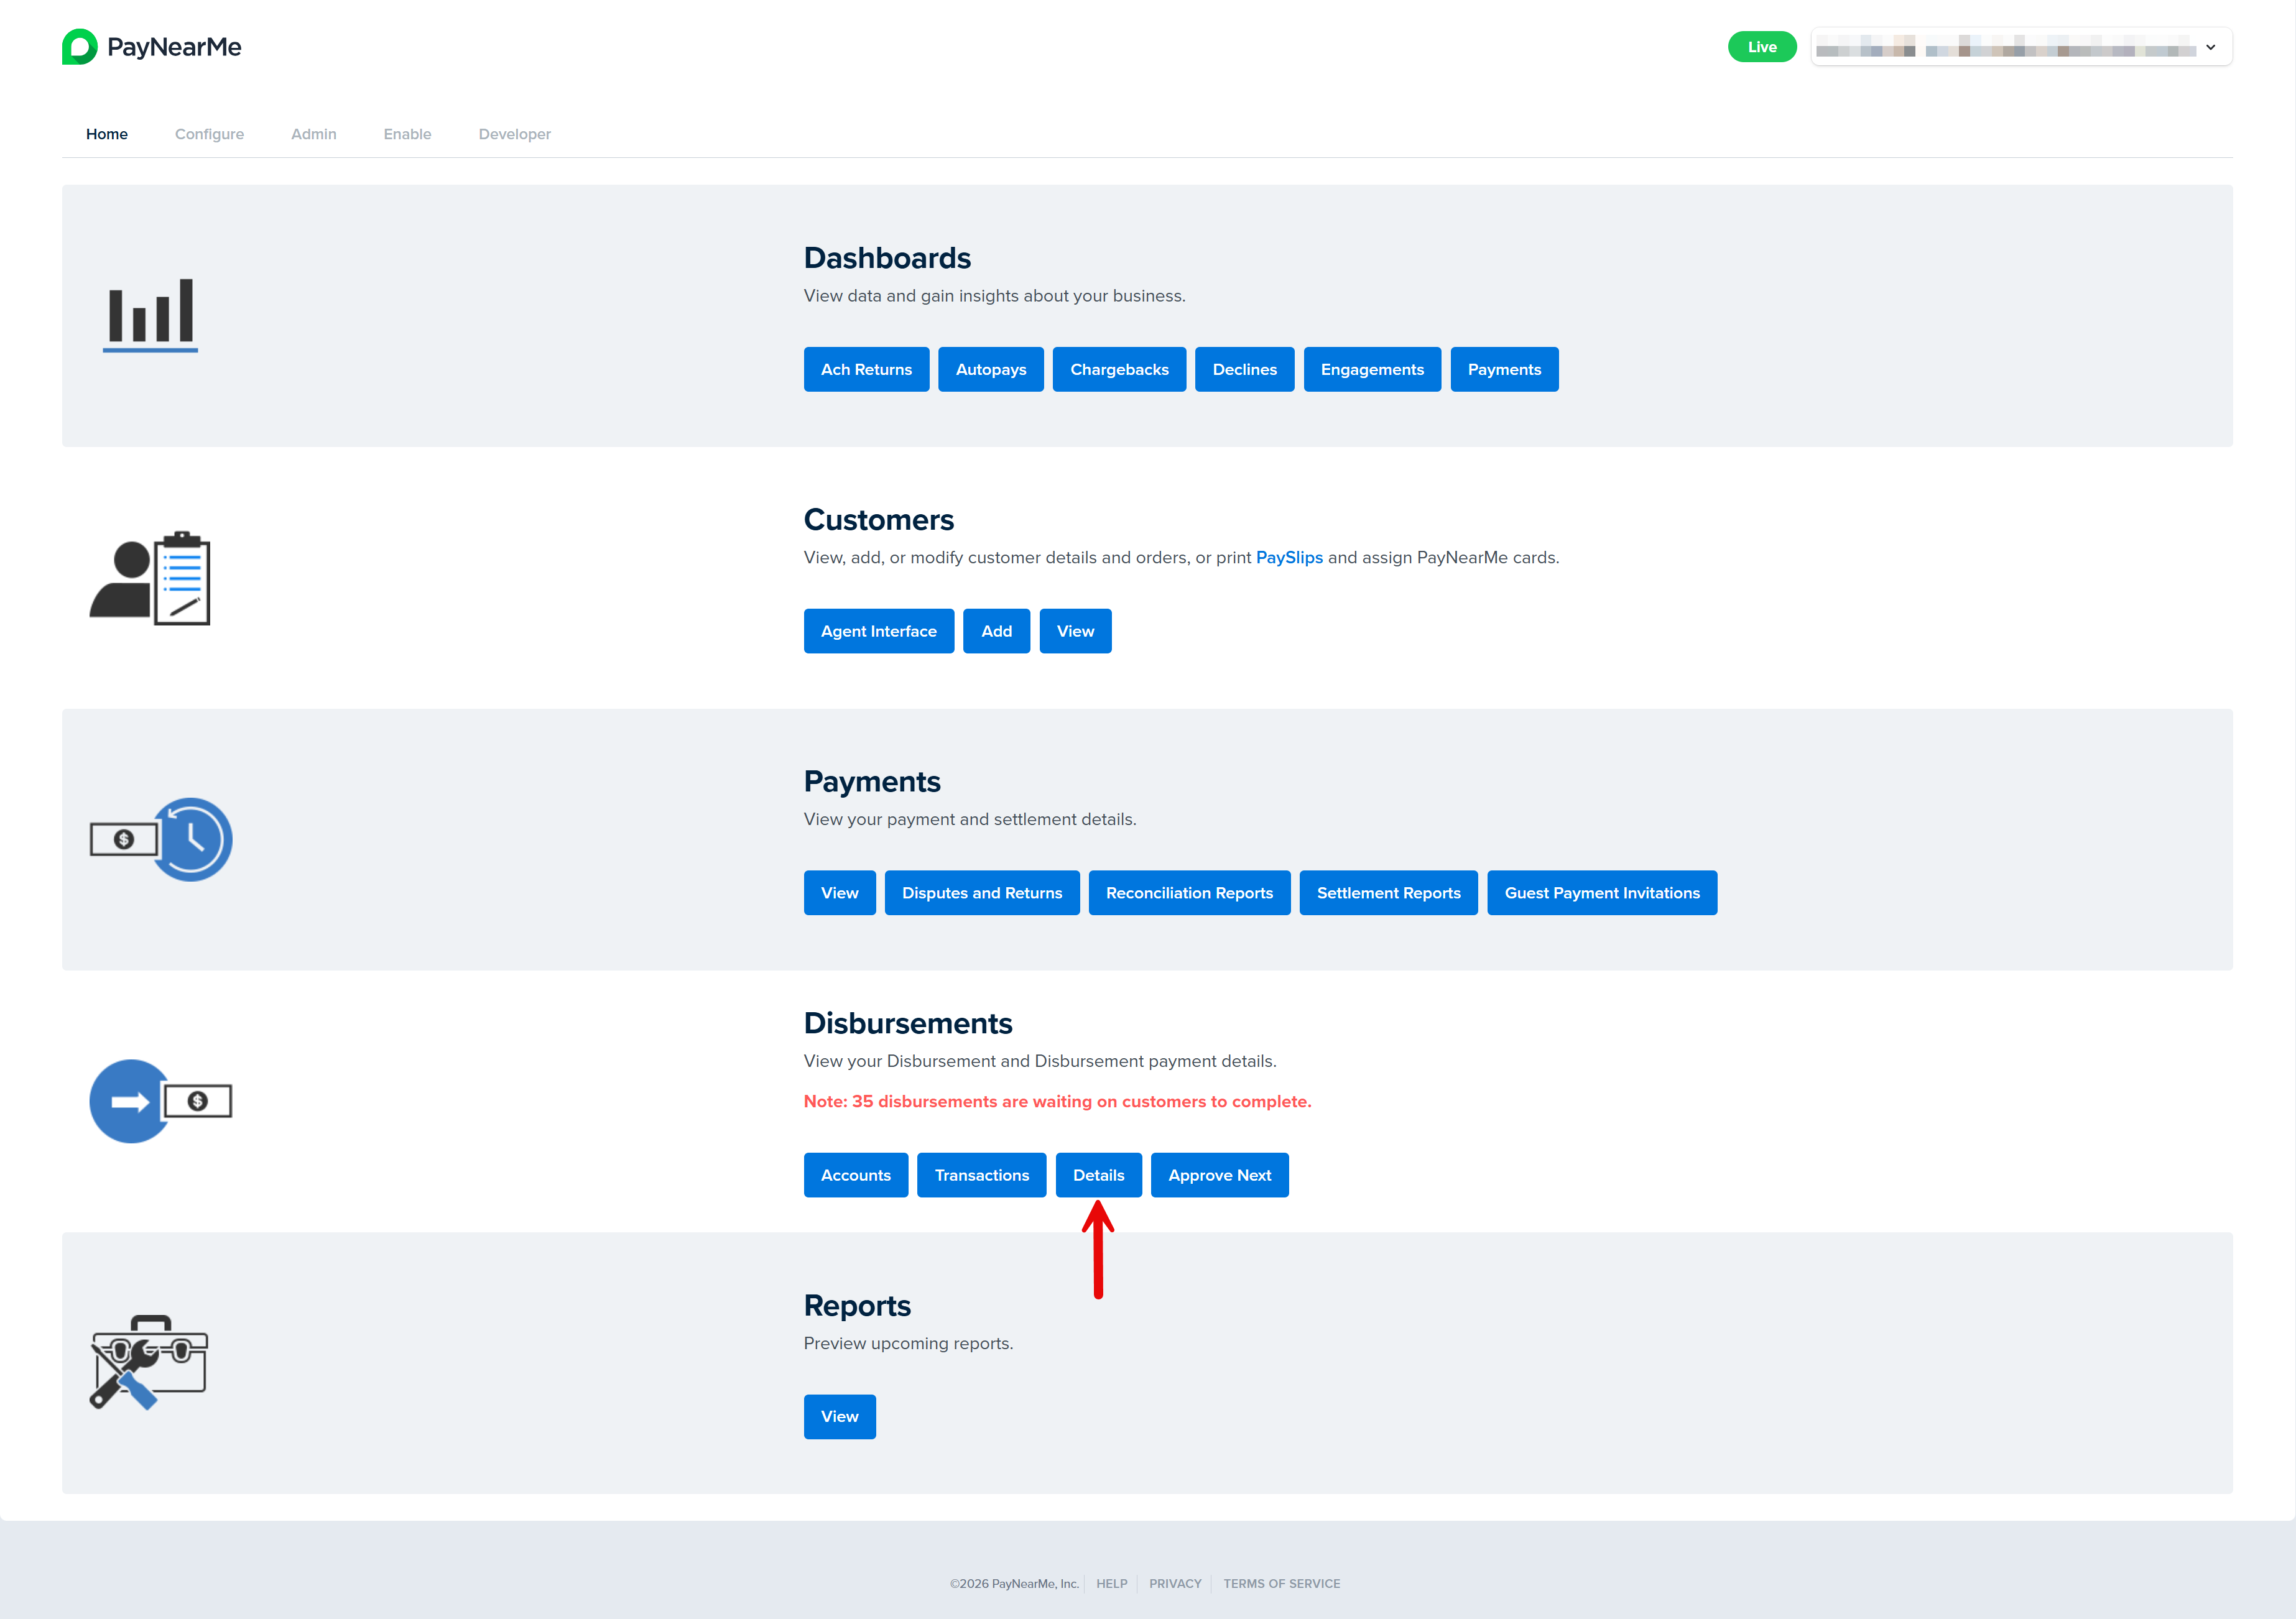Click 'View your payment and settlement details.' text
Viewport: 2296px width, 1619px height.
(x=970, y=819)
